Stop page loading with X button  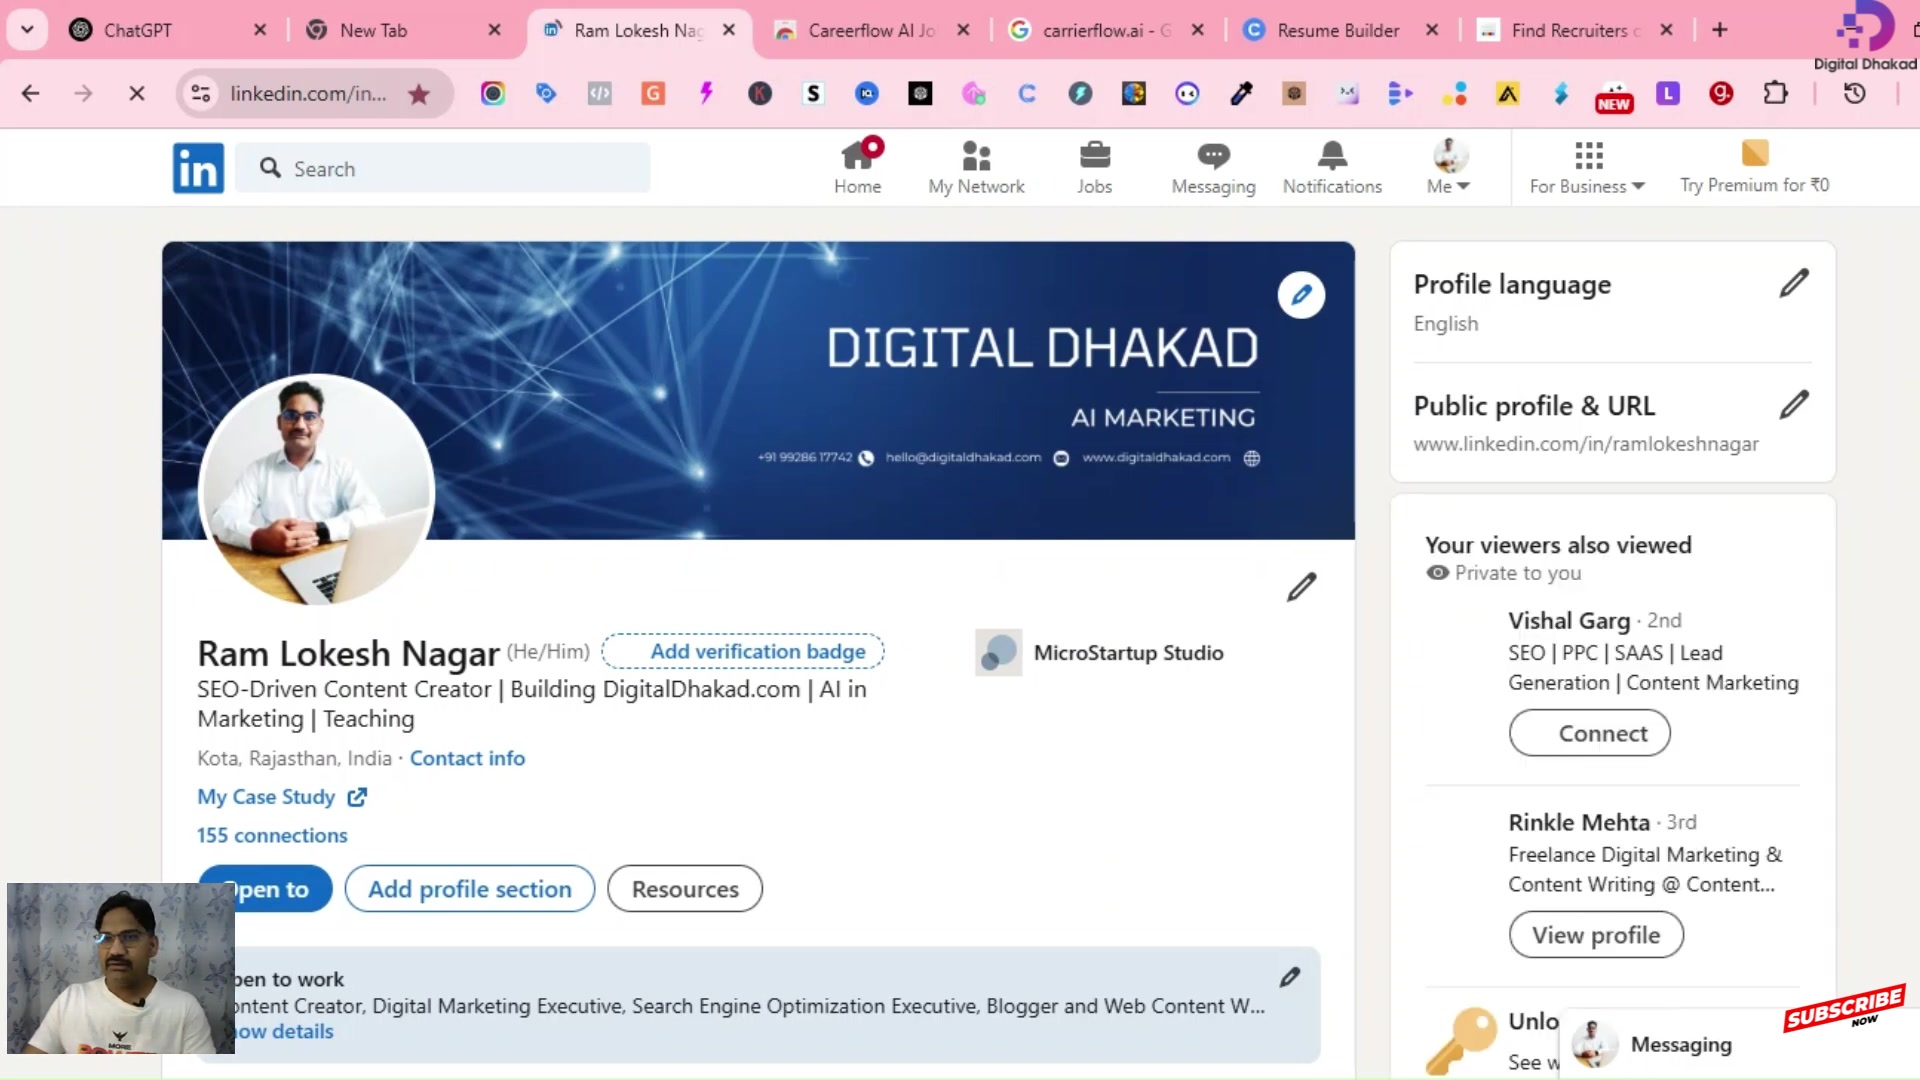(x=137, y=93)
